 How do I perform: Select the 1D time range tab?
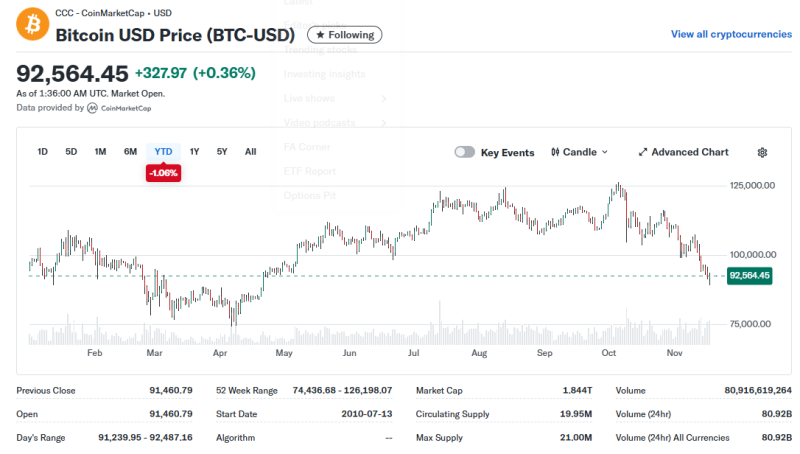tap(43, 152)
